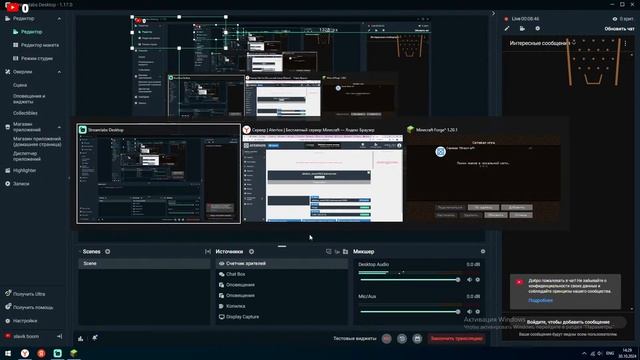Select the Scene item in Scenes list
The height and width of the screenshot is (360, 640).
click(x=144, y=264)
